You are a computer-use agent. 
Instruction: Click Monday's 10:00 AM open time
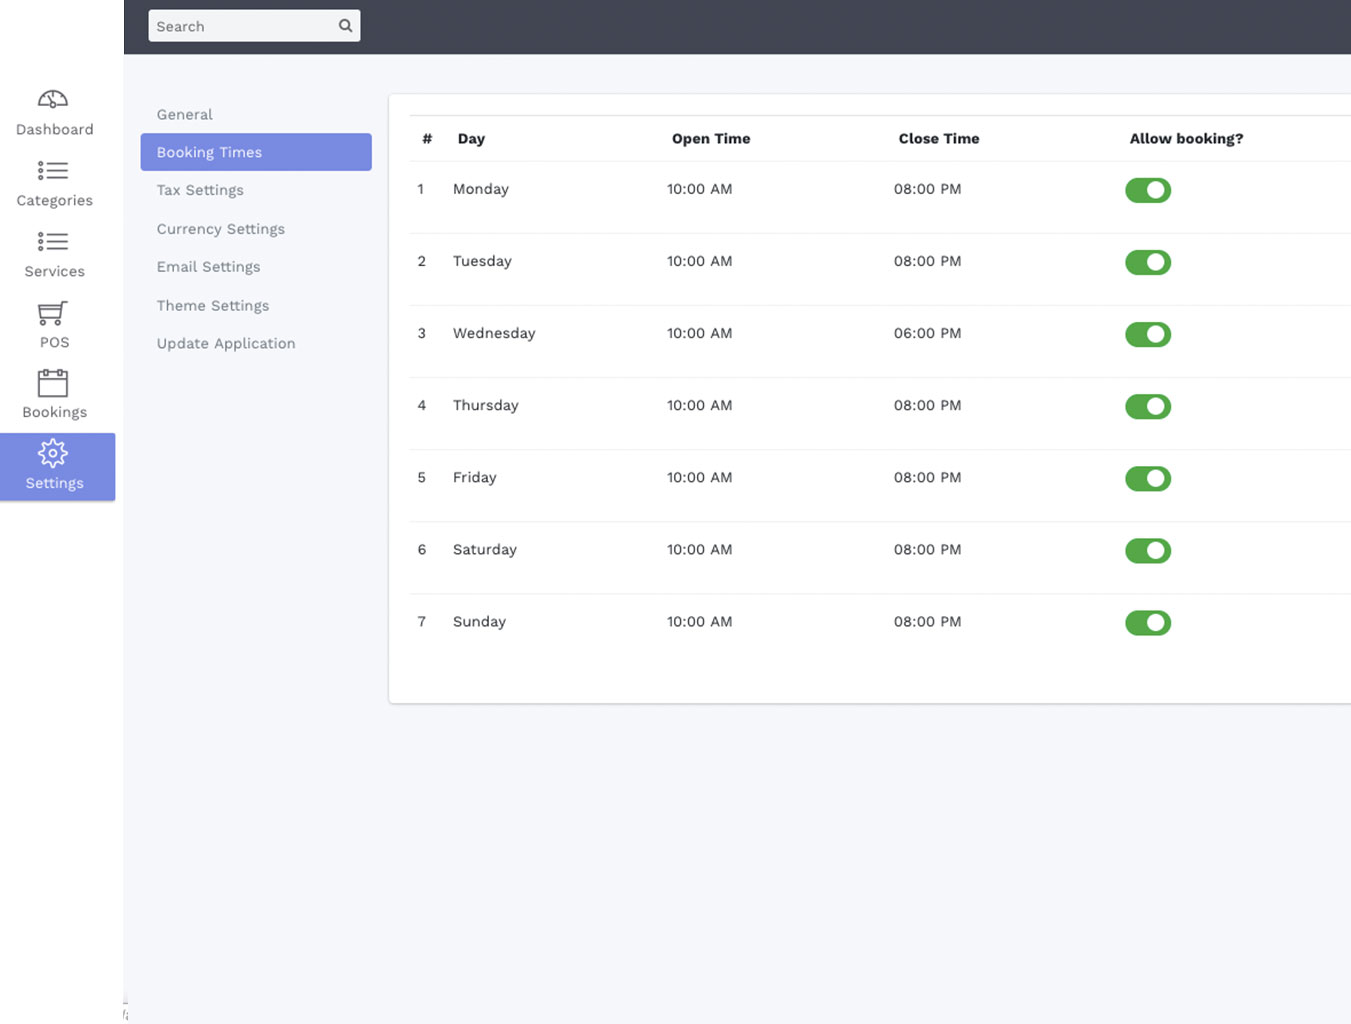(x=700, y=189)
